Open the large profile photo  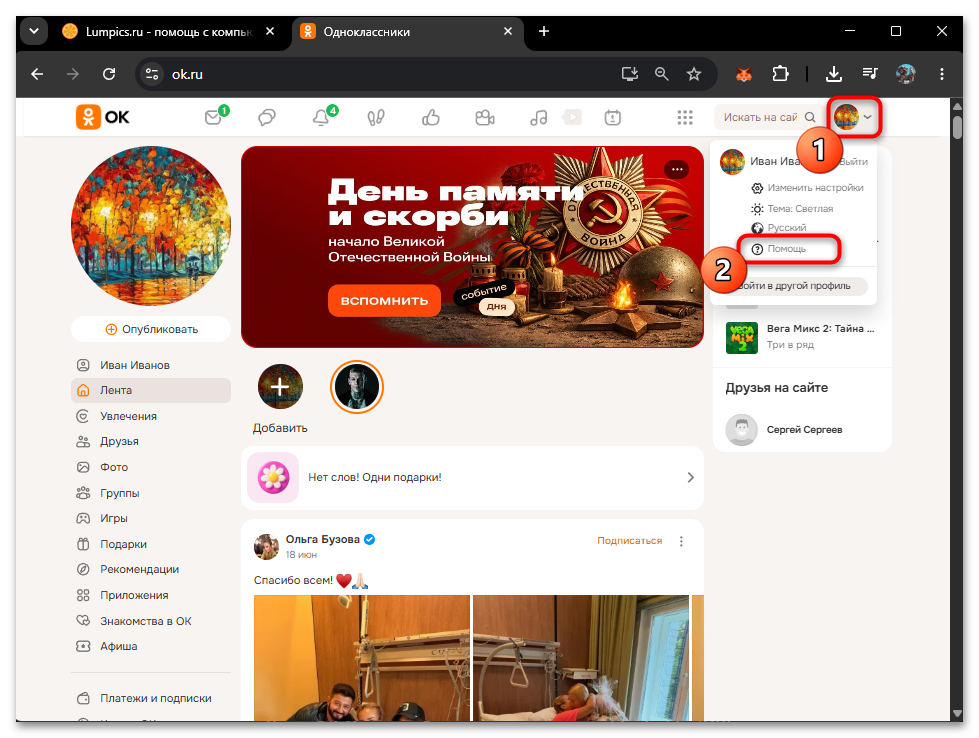(x=151, y=225)
